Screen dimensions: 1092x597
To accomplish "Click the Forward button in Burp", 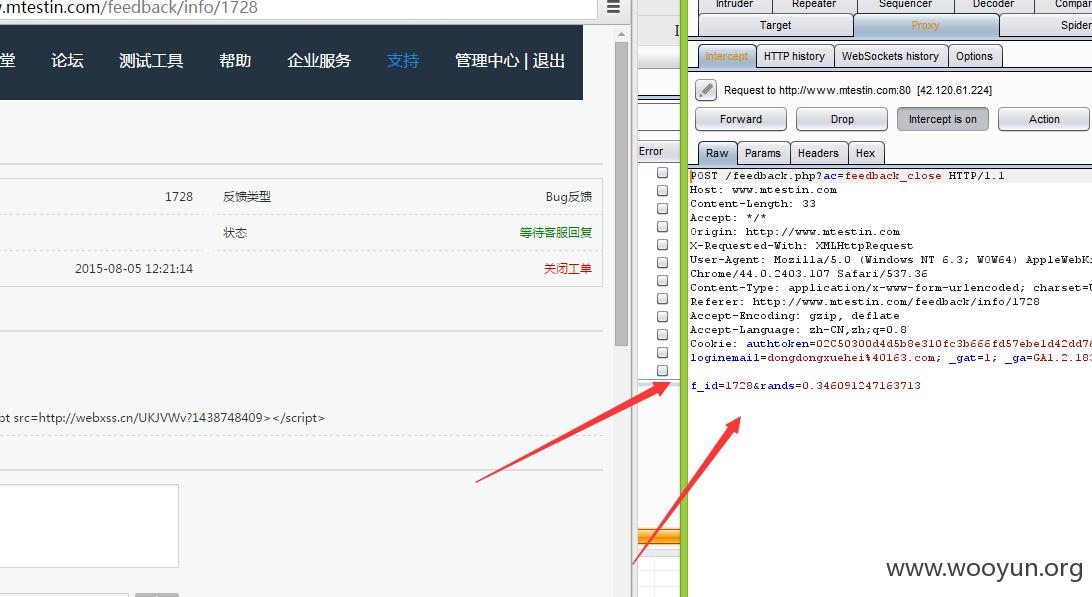I will coord(740,119).
